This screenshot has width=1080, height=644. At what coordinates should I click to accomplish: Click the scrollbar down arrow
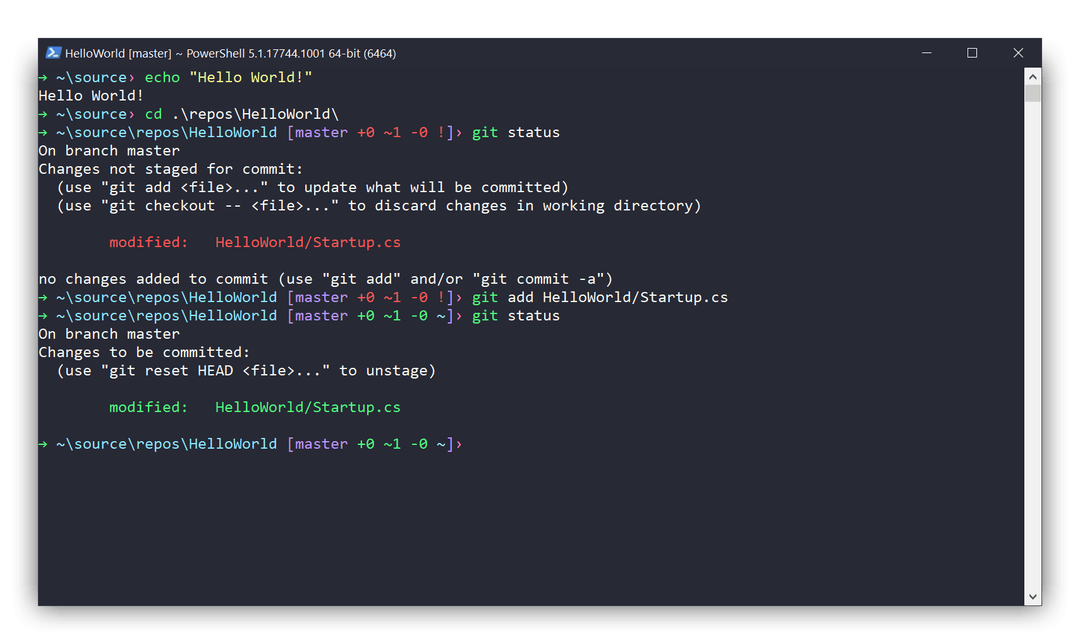tap(1032, 595)
